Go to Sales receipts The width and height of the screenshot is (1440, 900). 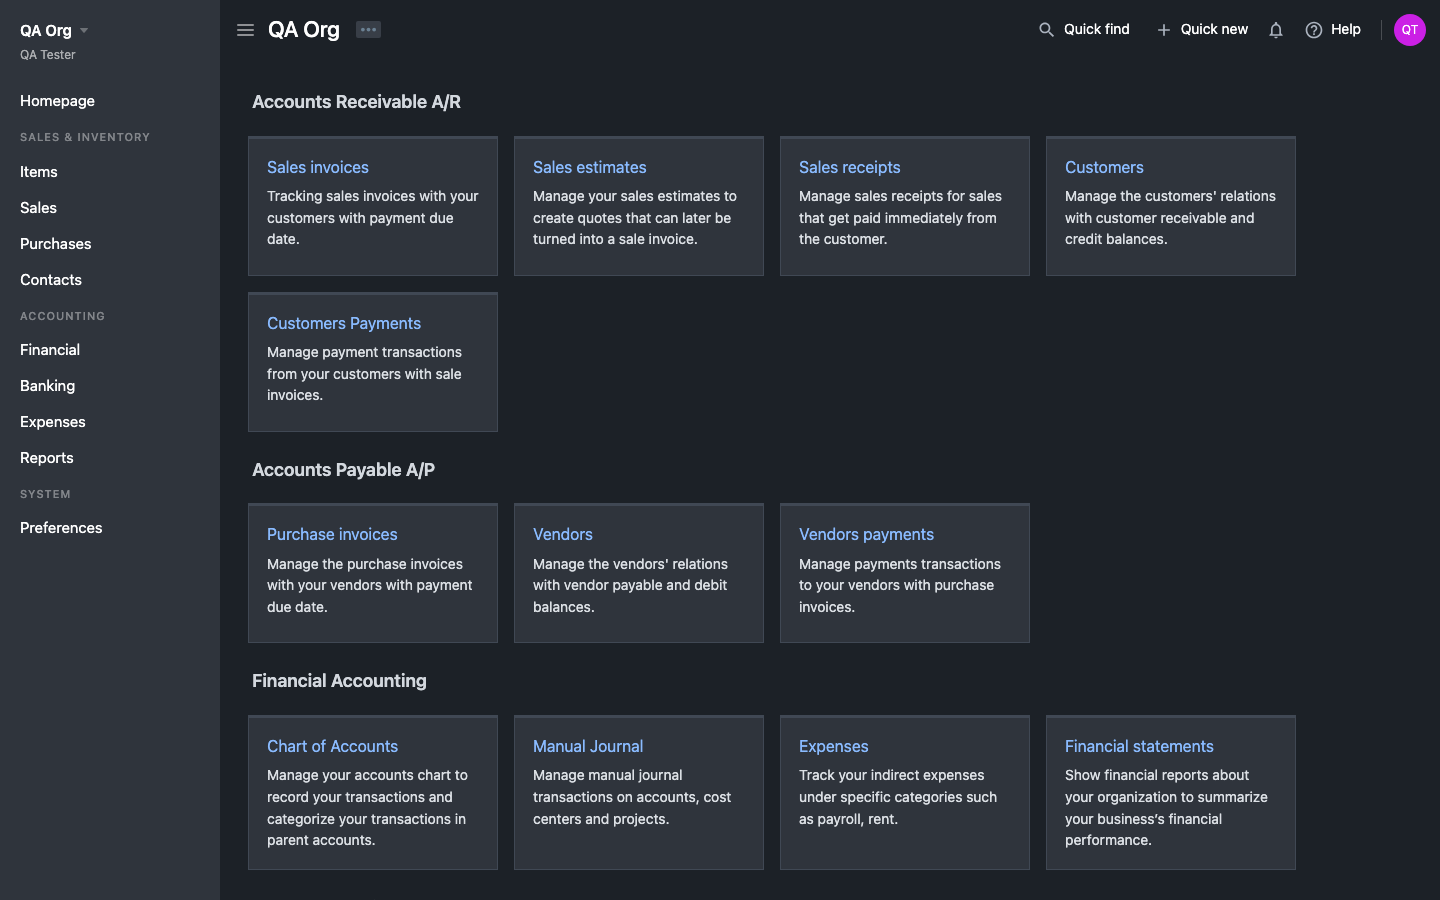850,167
